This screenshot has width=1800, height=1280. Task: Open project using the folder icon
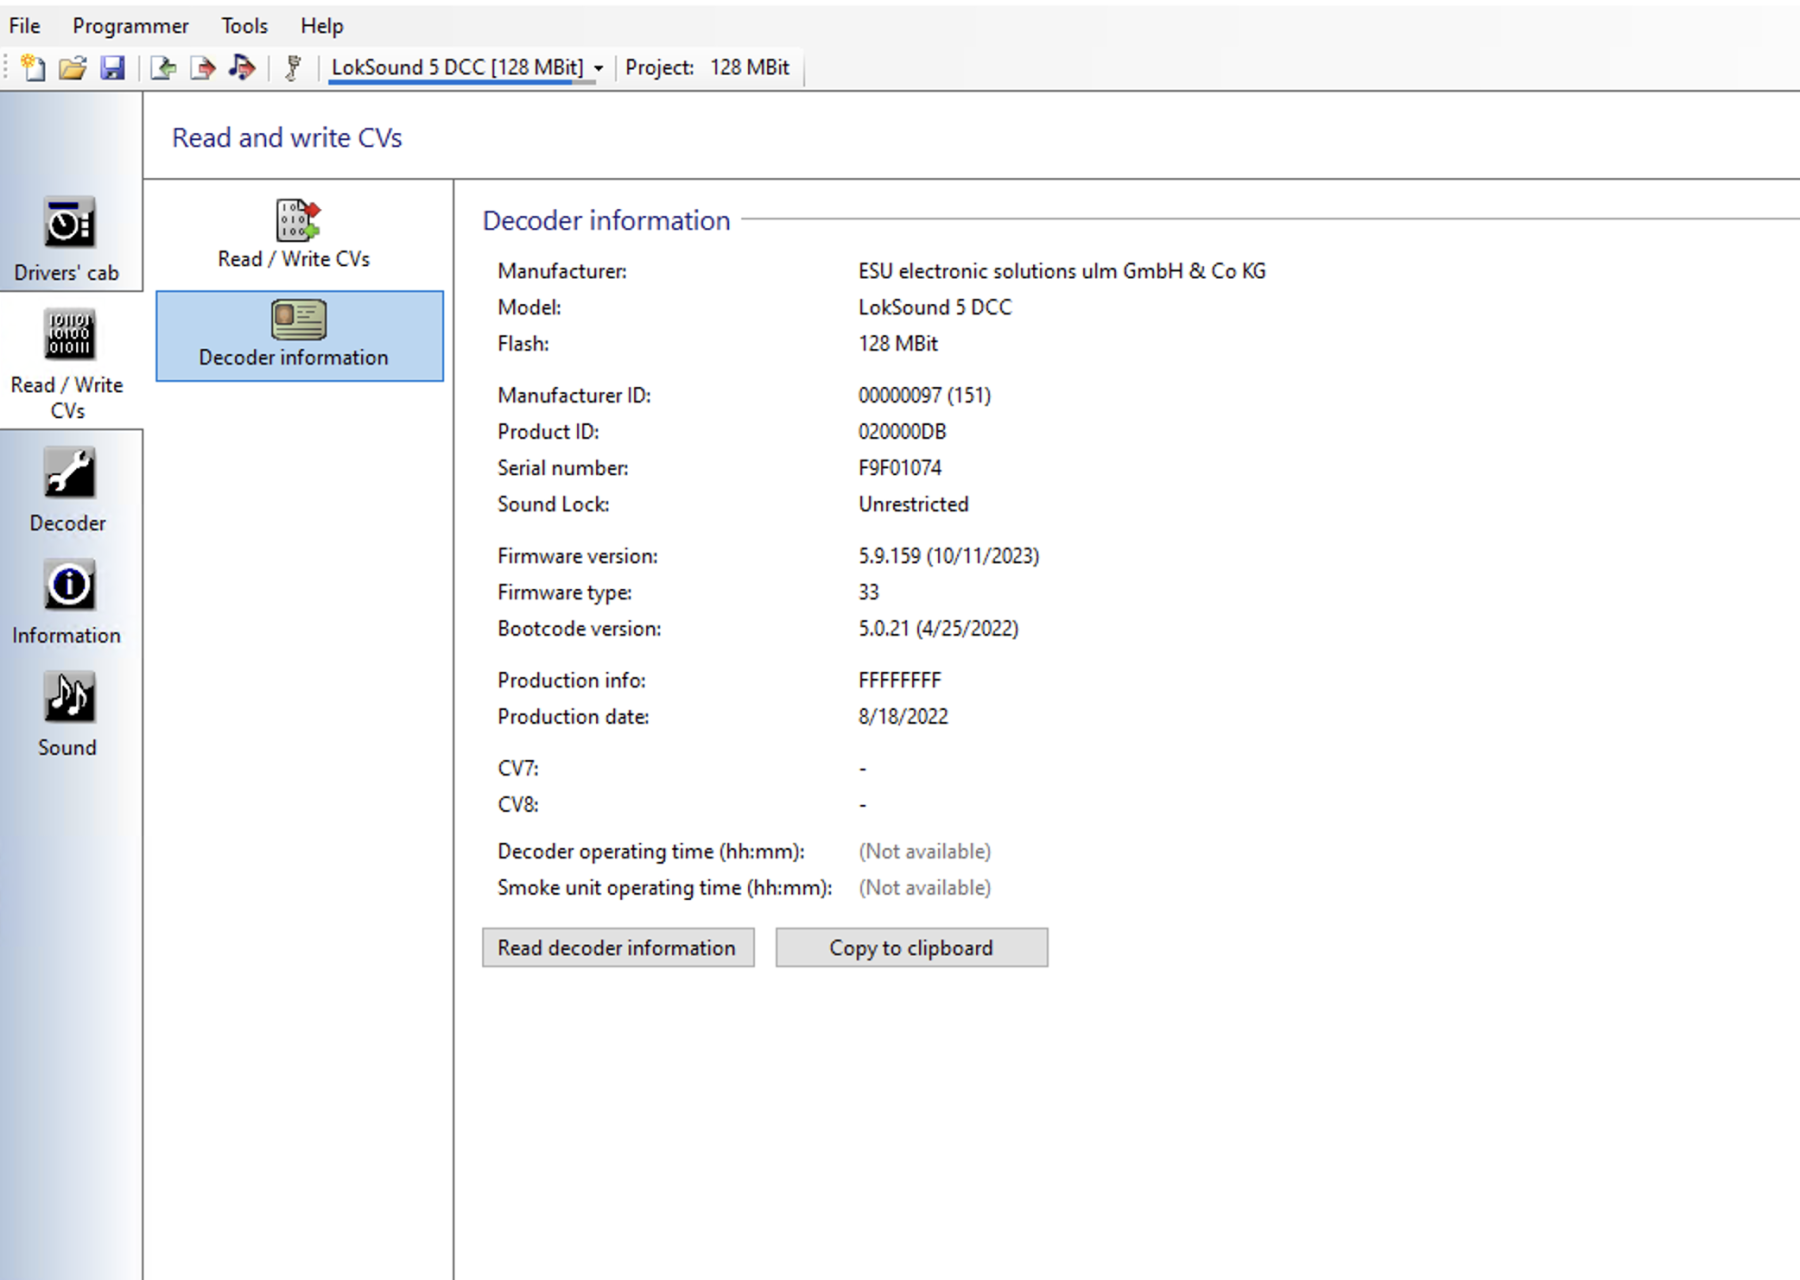click(73, 67)
